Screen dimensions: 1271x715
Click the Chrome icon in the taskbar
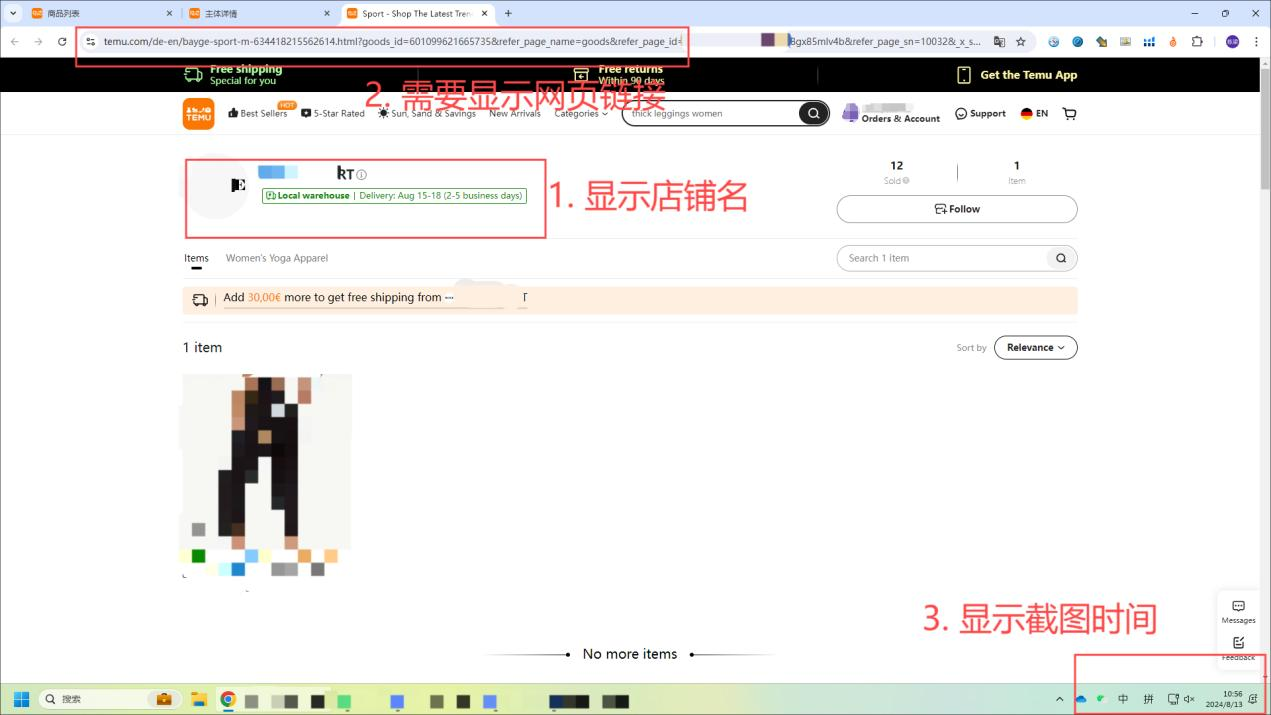pyautogui.click(x=228, y=699)
